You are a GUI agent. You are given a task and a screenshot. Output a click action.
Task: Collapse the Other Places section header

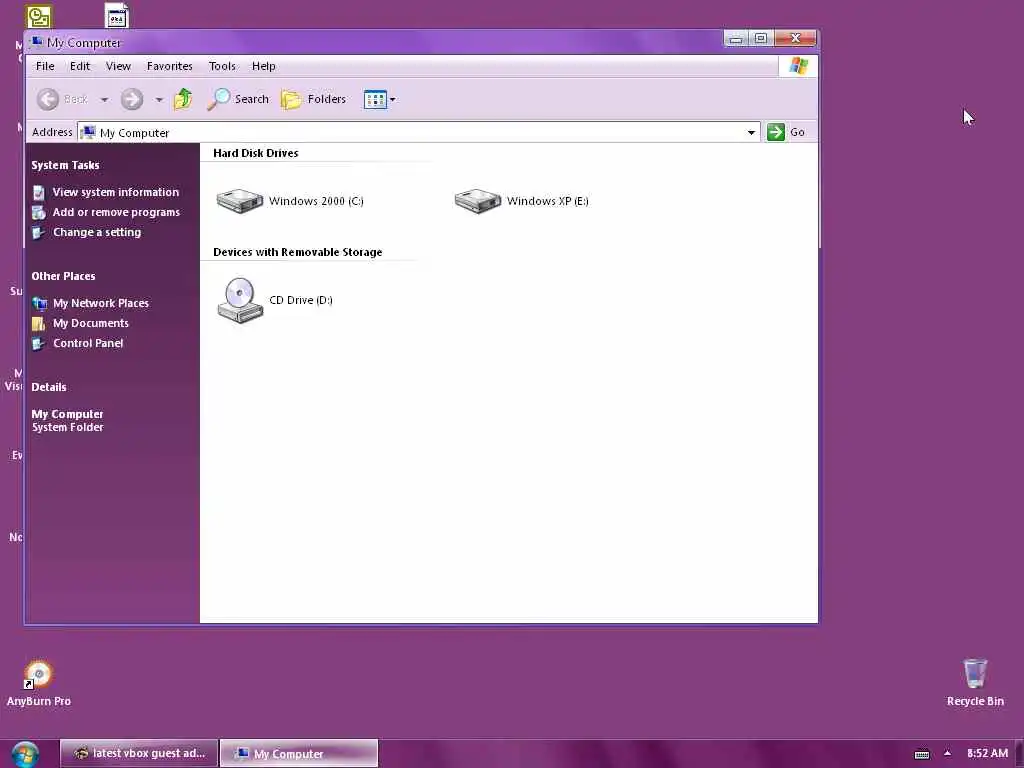point(63,276)
